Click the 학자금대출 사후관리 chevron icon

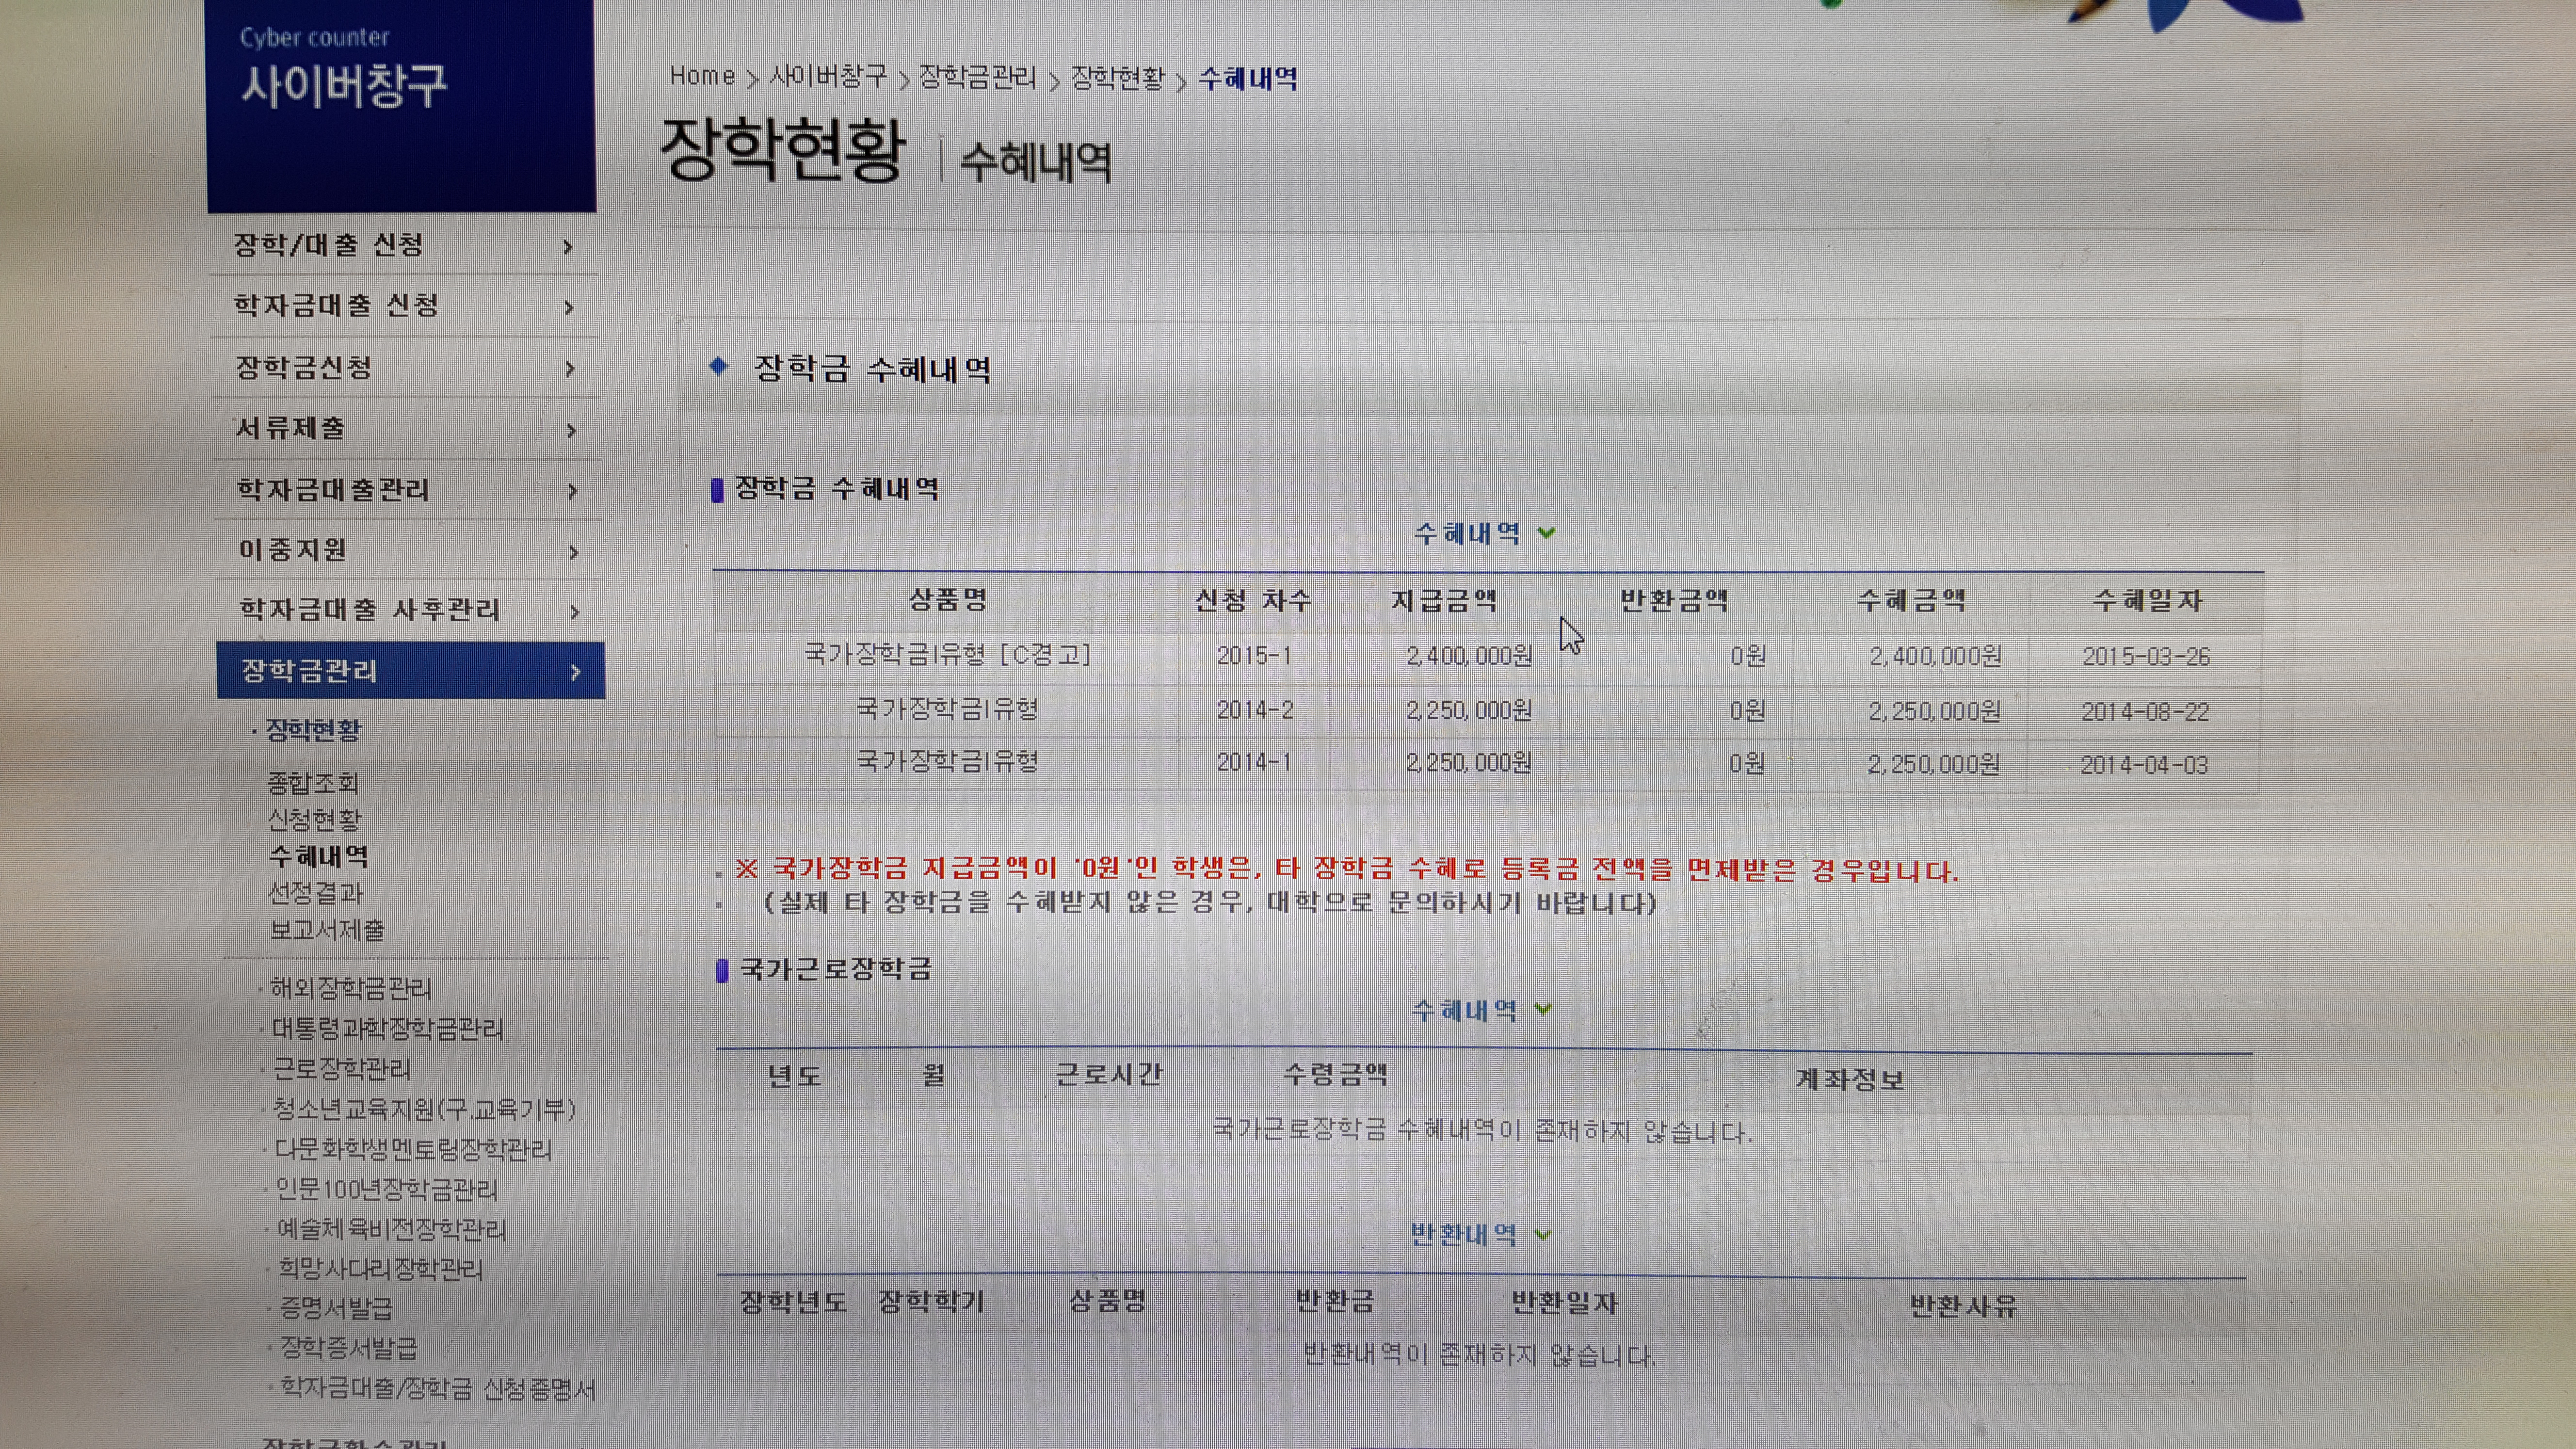pos(574,611)
